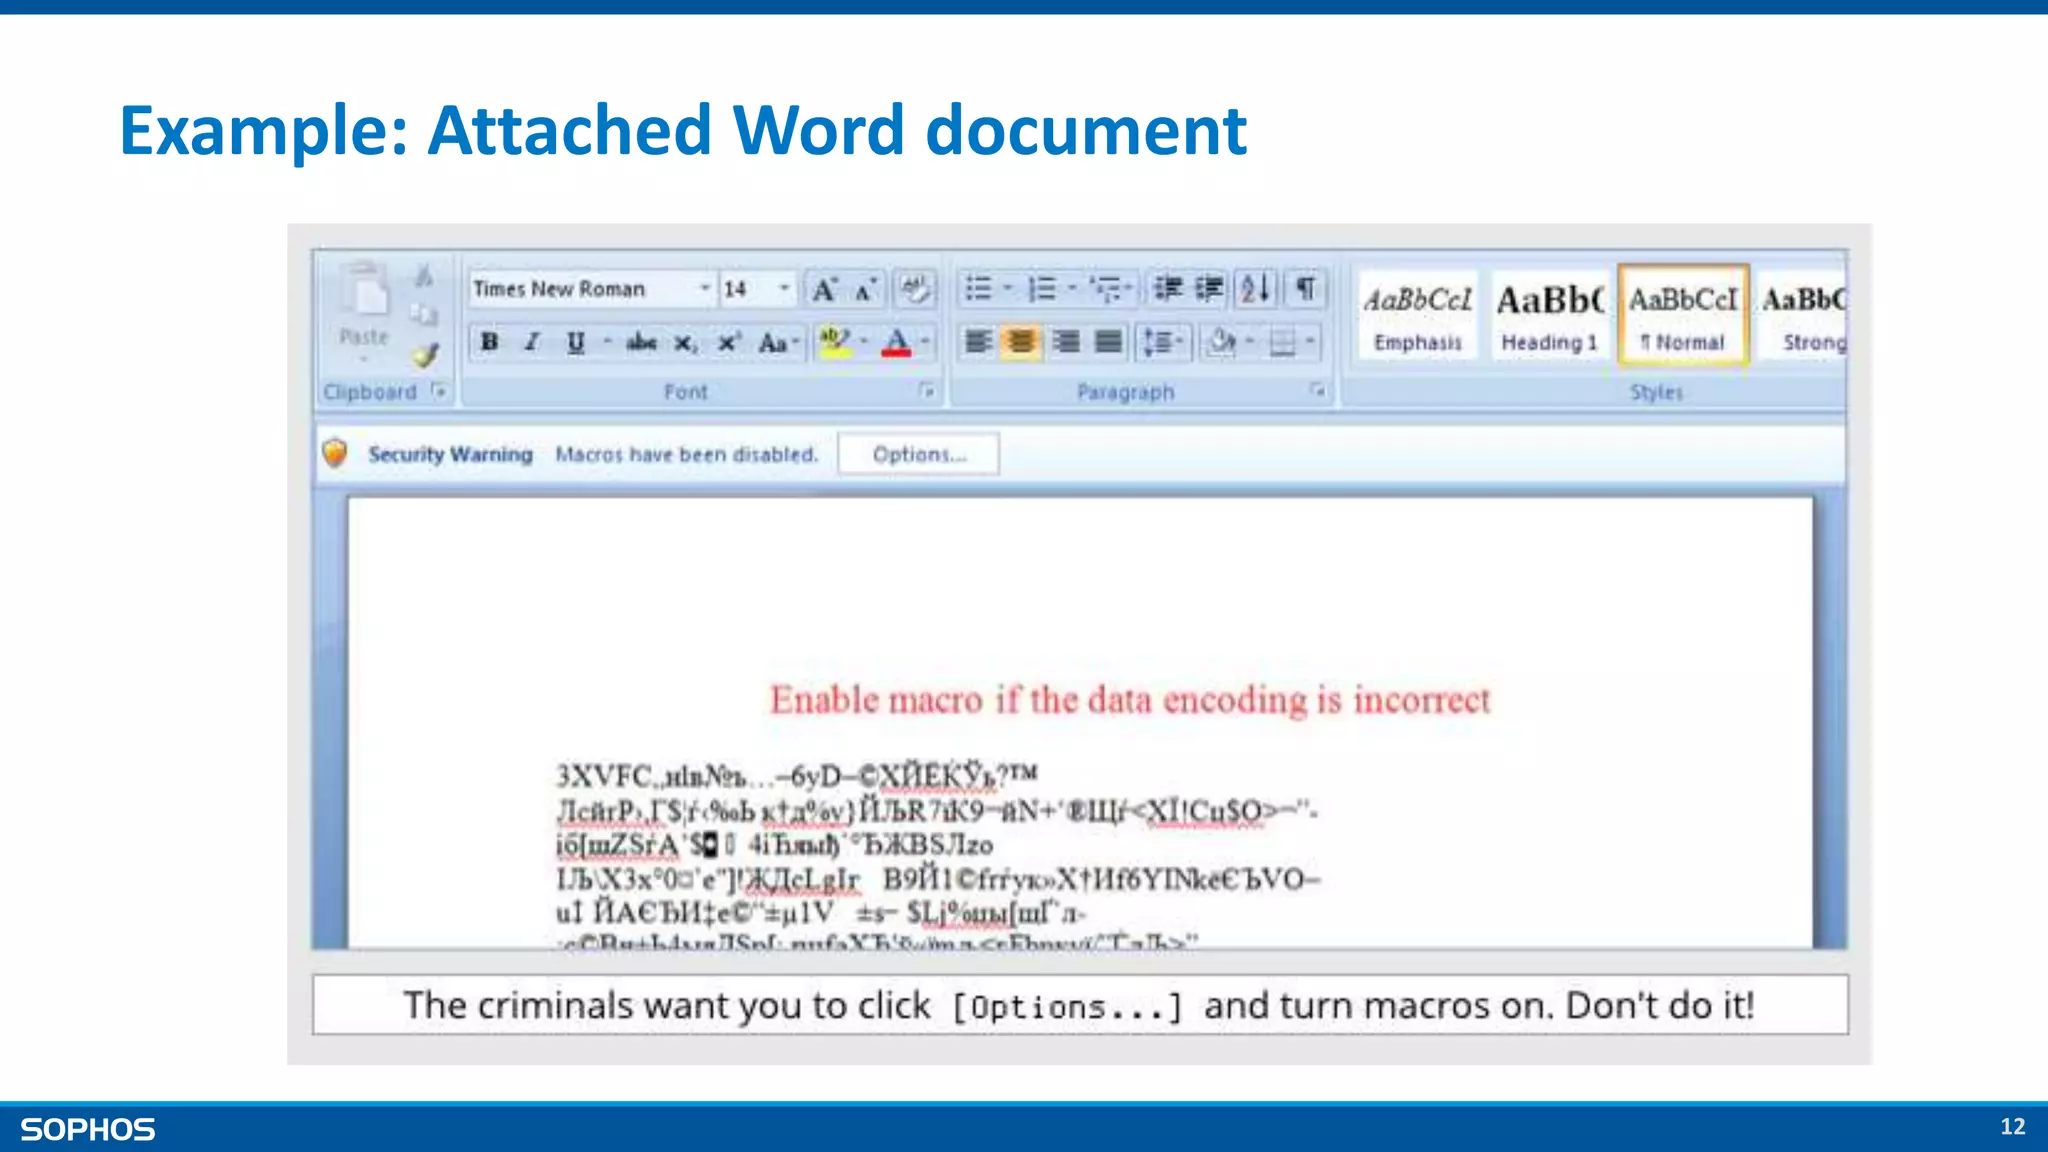
Task: Grow the font size
Action: tap(825, 290)
